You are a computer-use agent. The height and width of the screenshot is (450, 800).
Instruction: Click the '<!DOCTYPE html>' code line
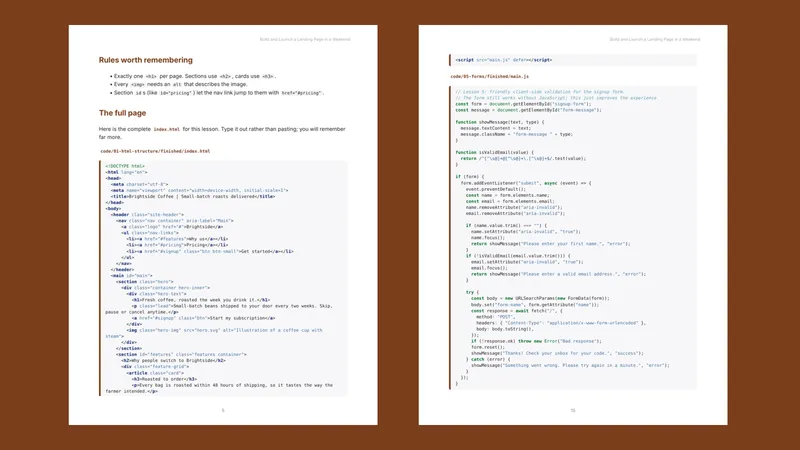125,166
